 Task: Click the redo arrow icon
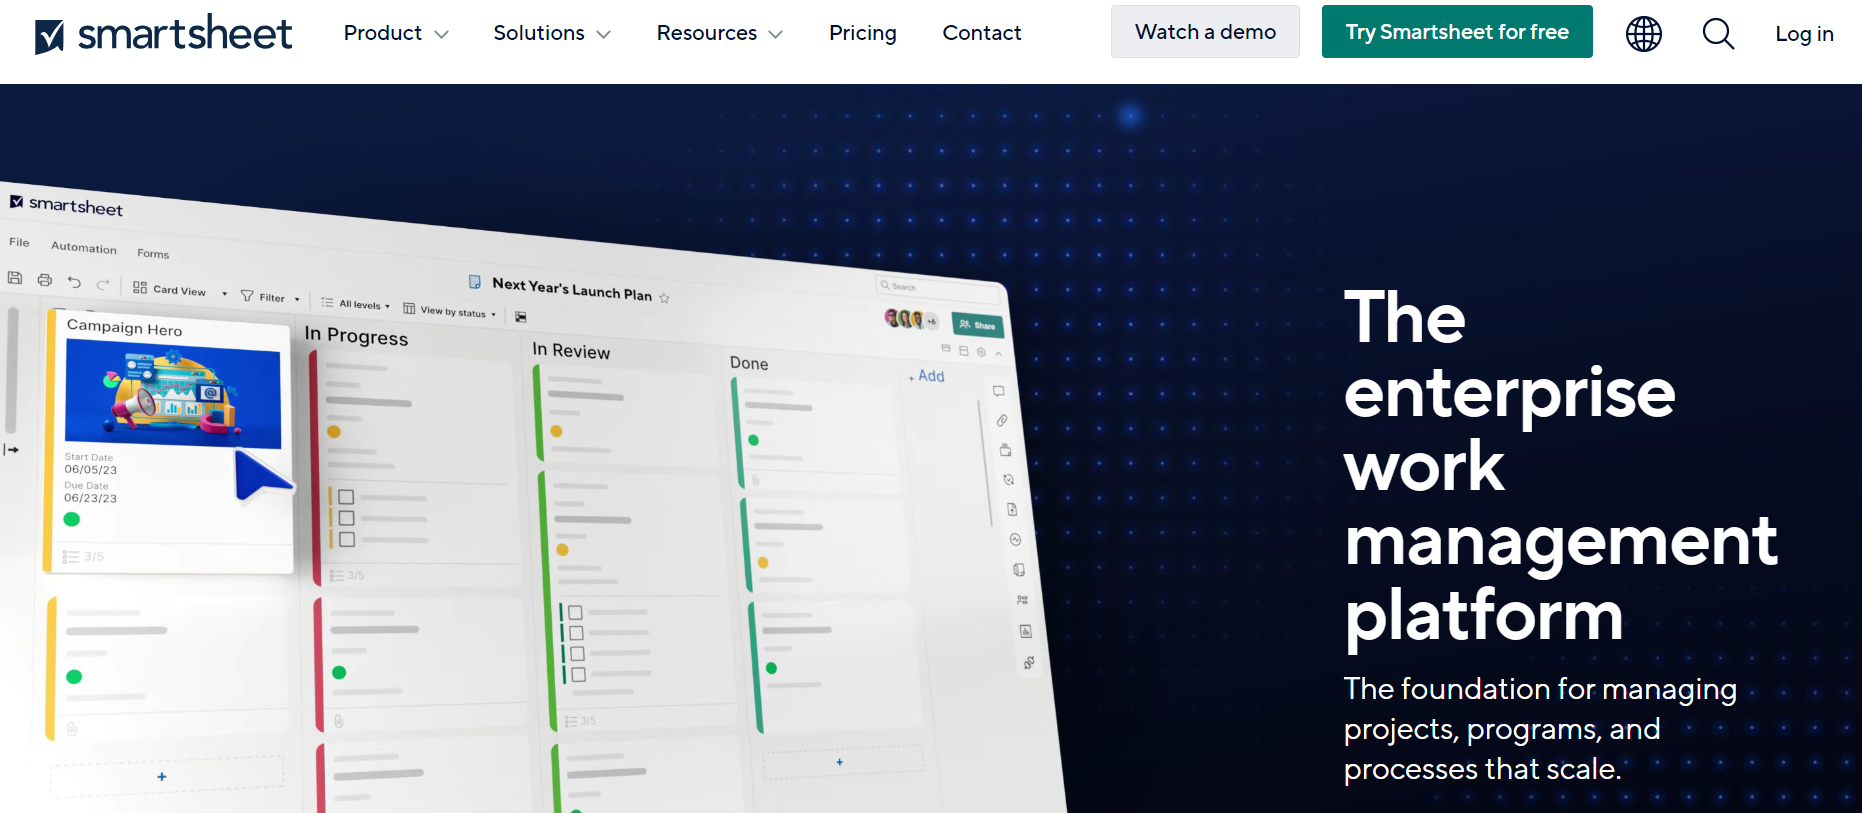point(102,284)
